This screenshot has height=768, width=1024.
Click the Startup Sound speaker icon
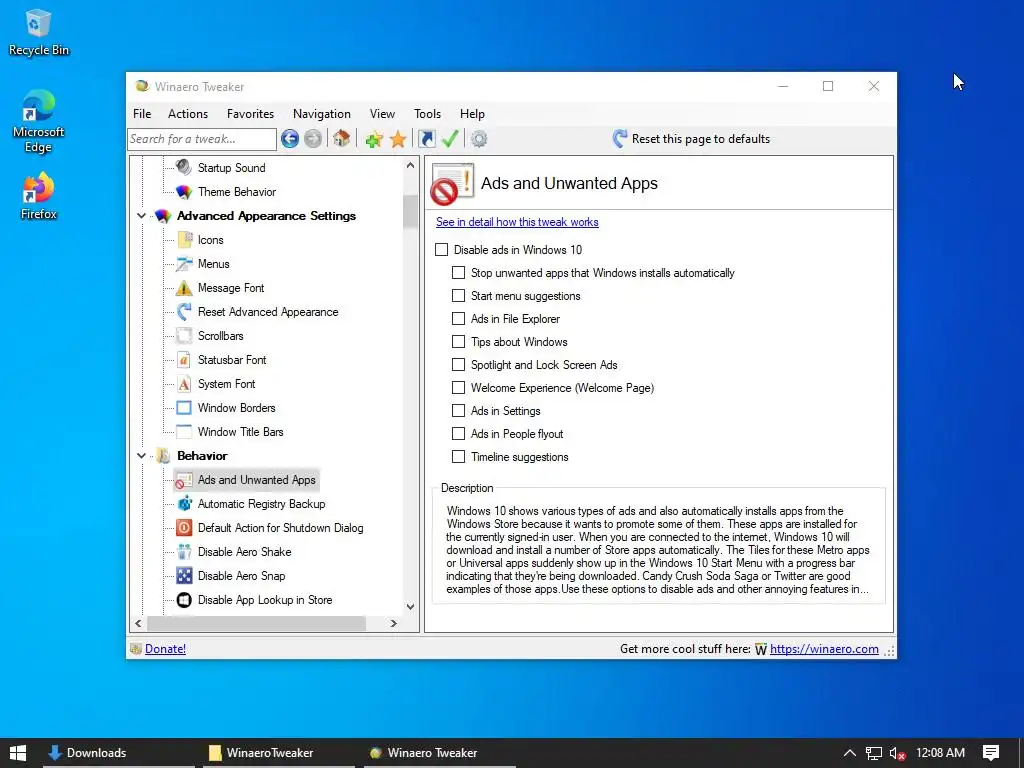click(184, 167)
